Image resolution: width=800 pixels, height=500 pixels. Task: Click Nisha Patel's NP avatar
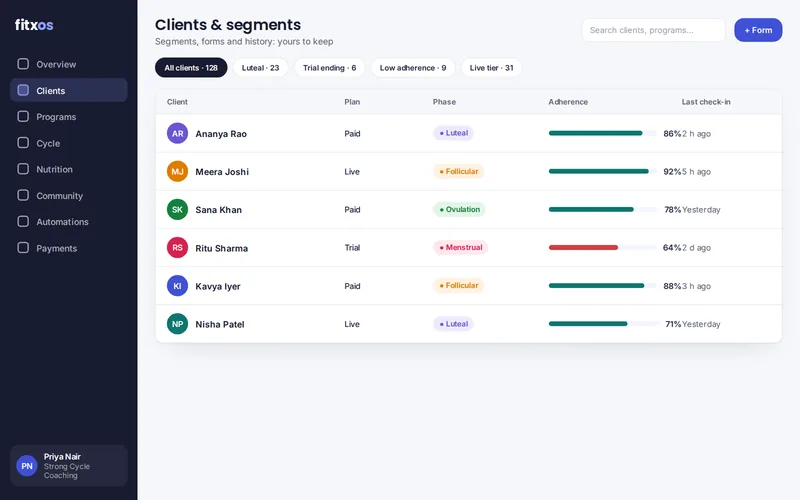pyautogui.click(x=177, y=324)
